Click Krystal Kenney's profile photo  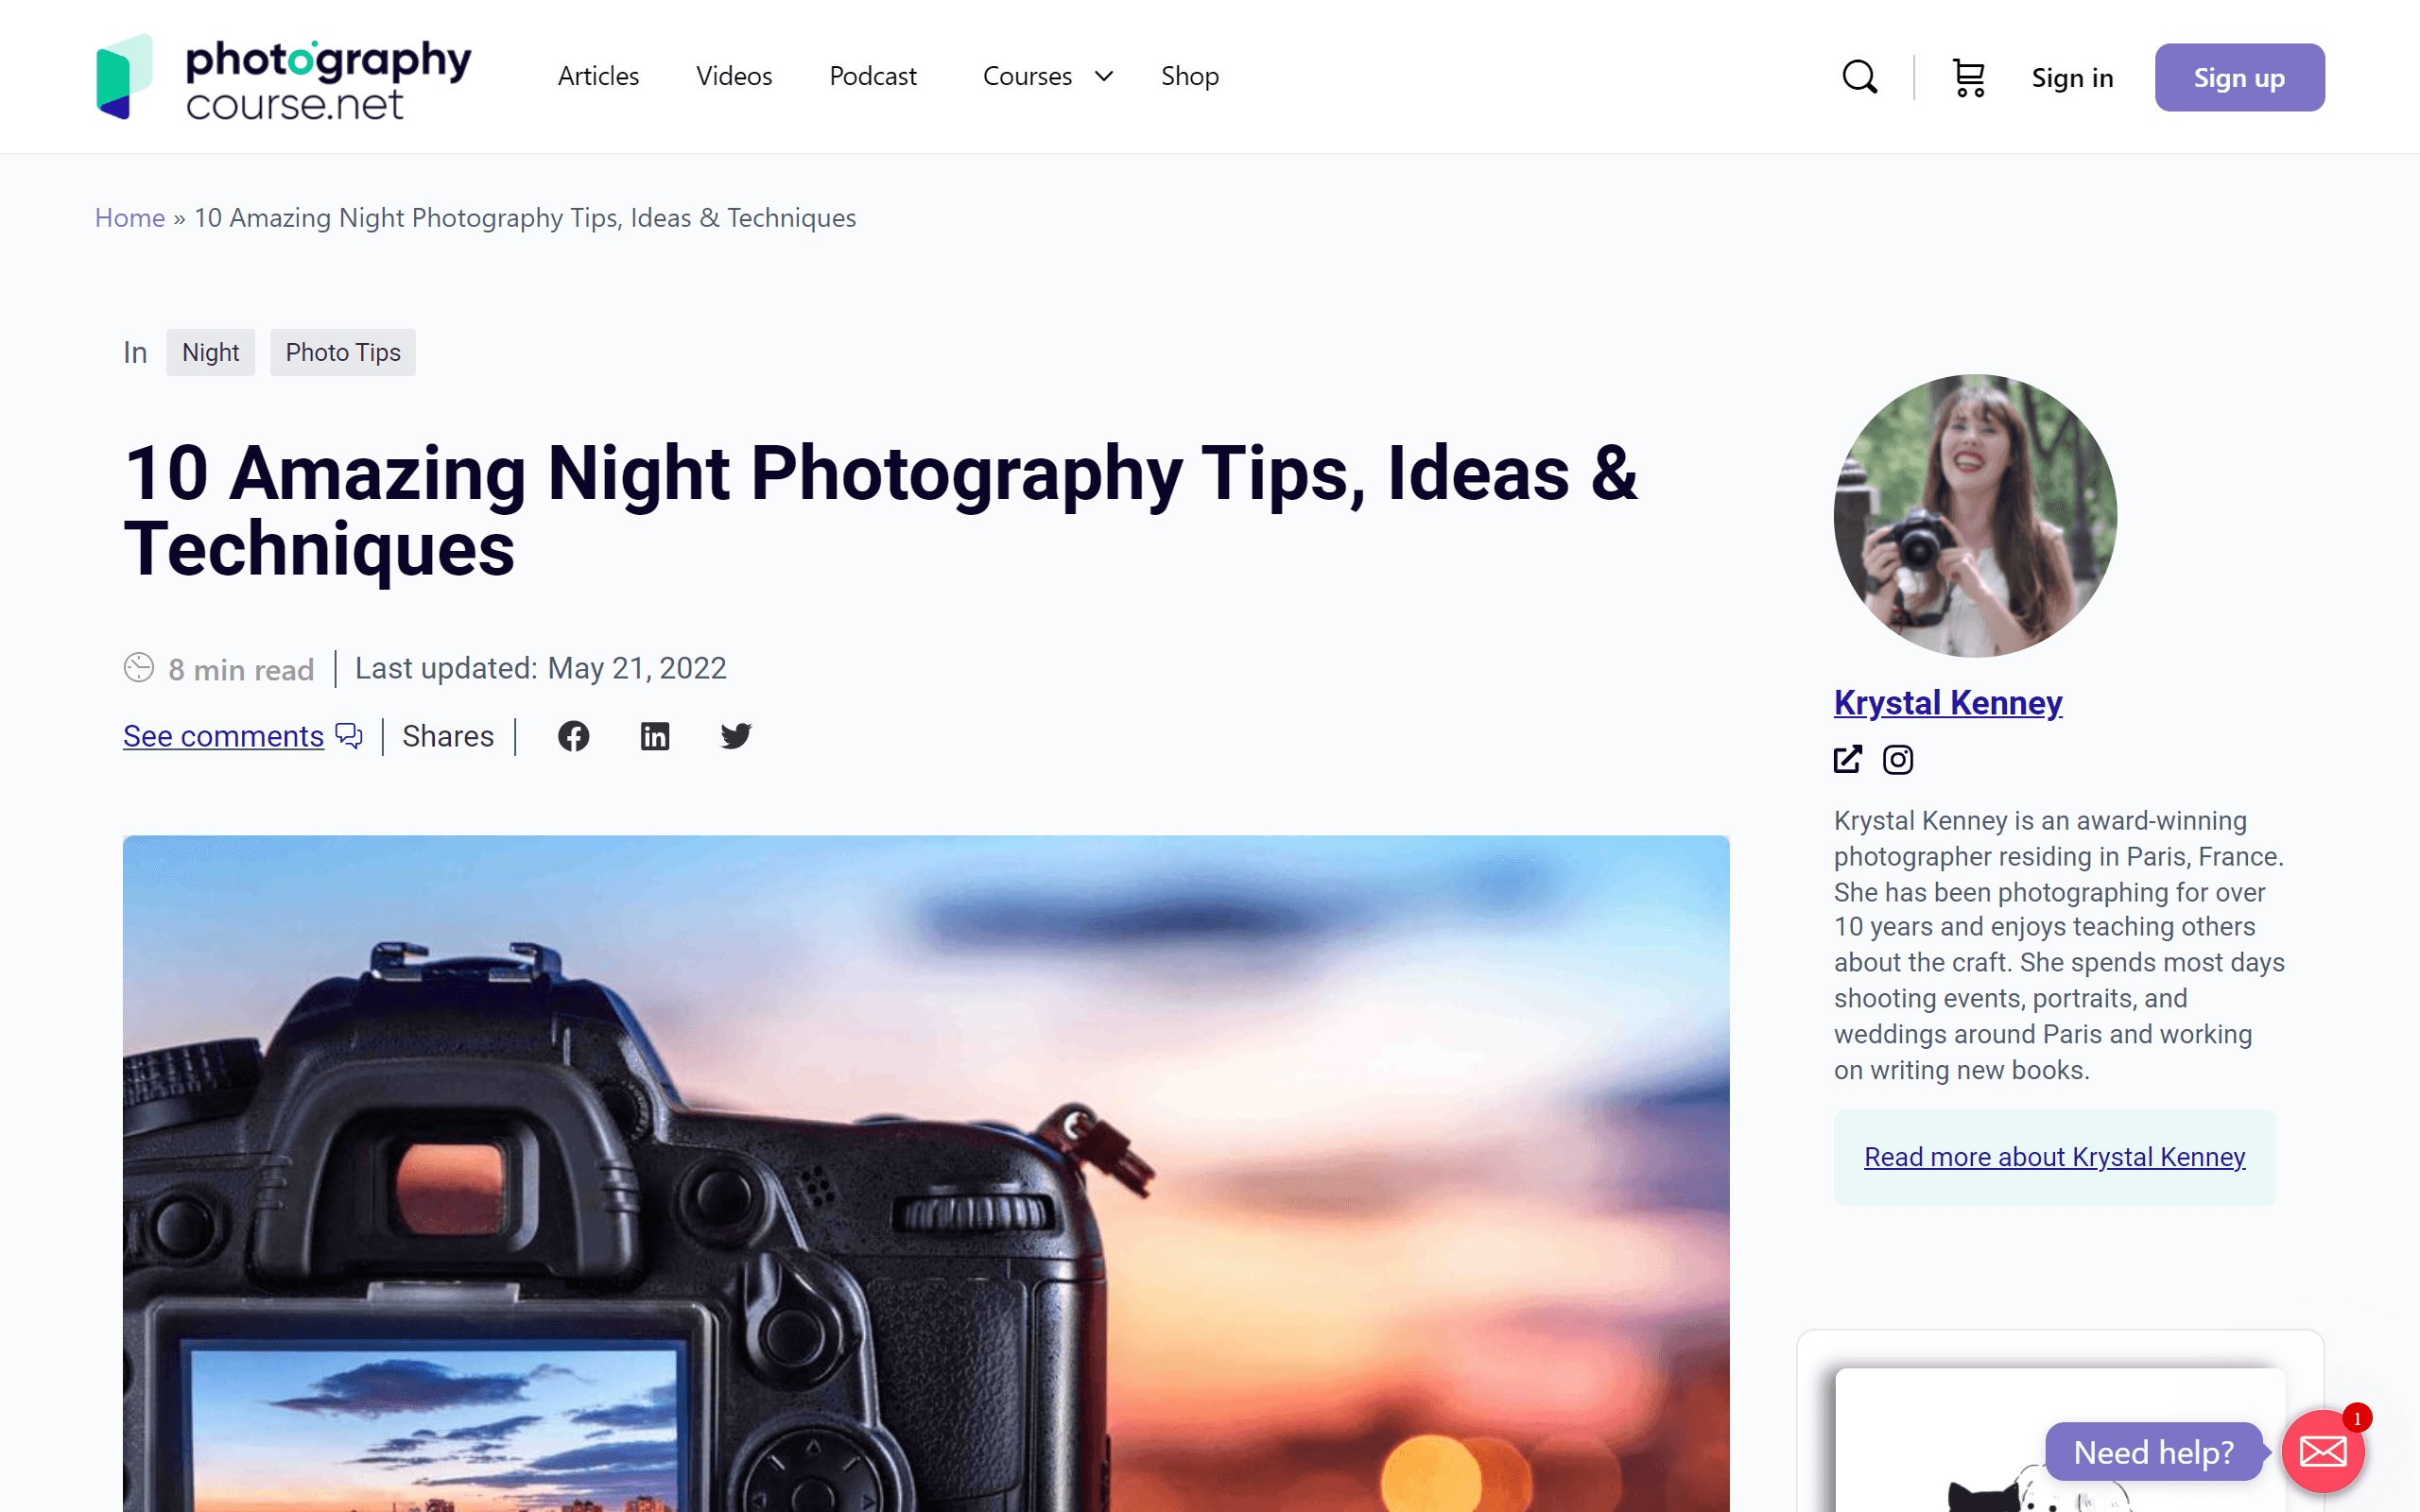tap(1975, 516)
